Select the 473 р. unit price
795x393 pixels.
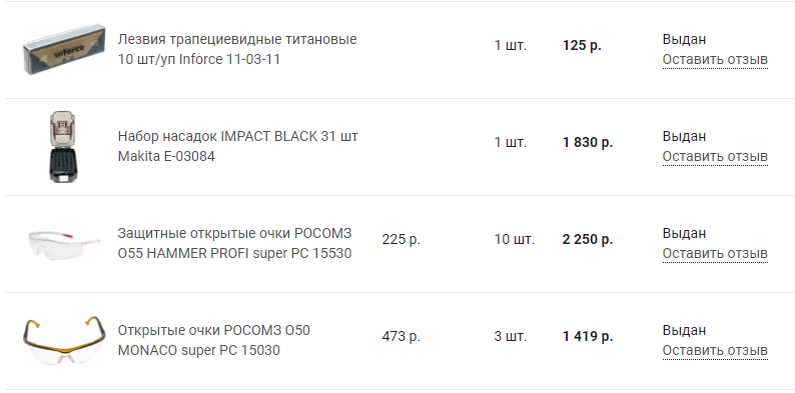401,336
